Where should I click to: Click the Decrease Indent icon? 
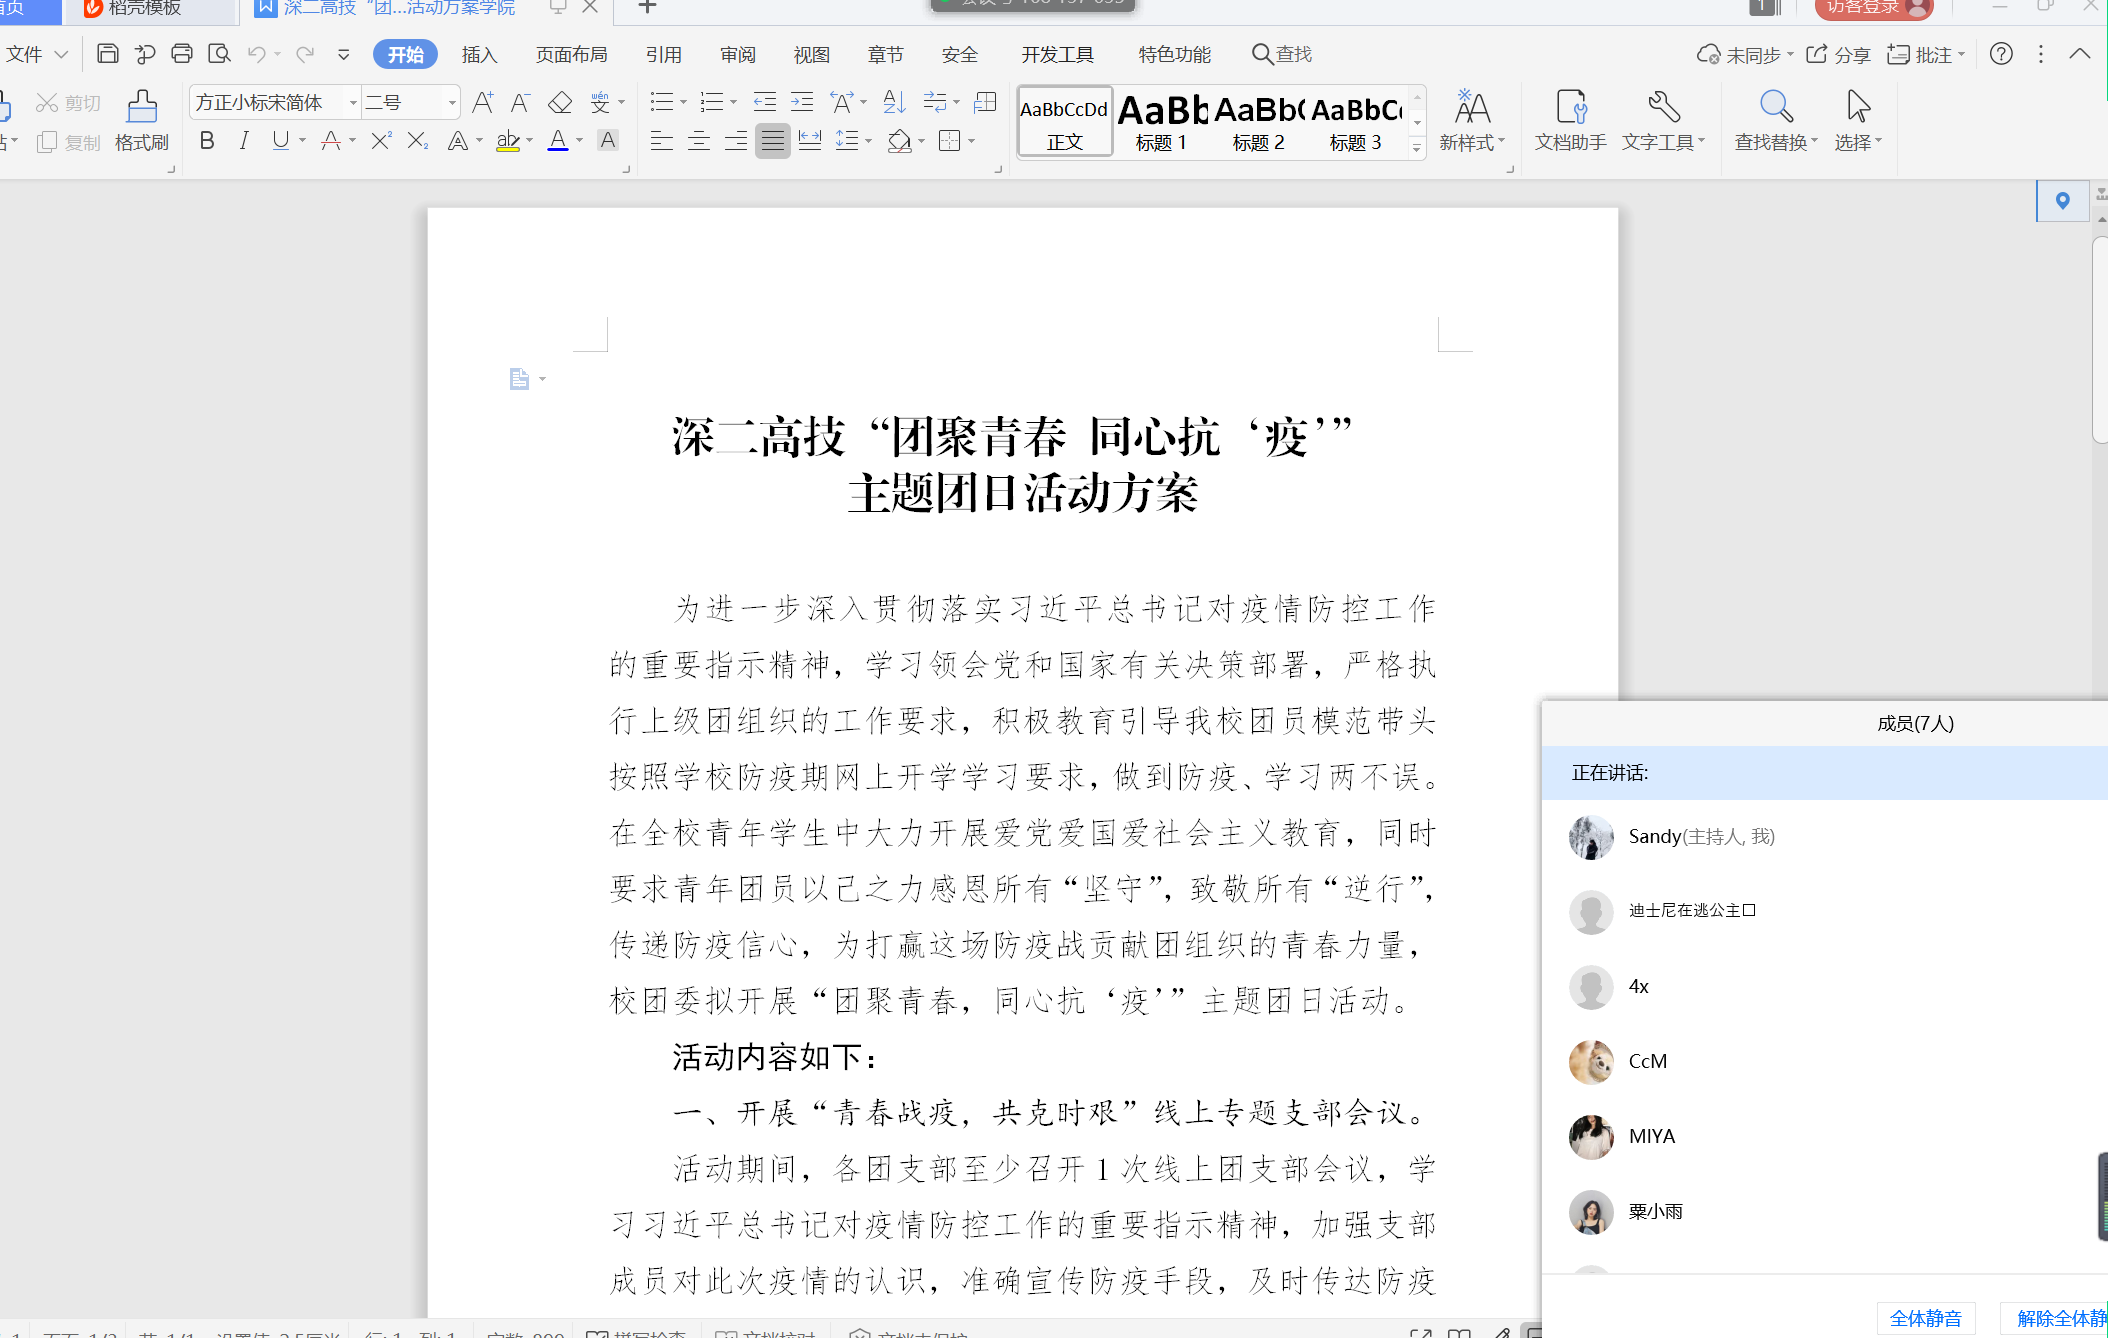click(x=765, y=102)
